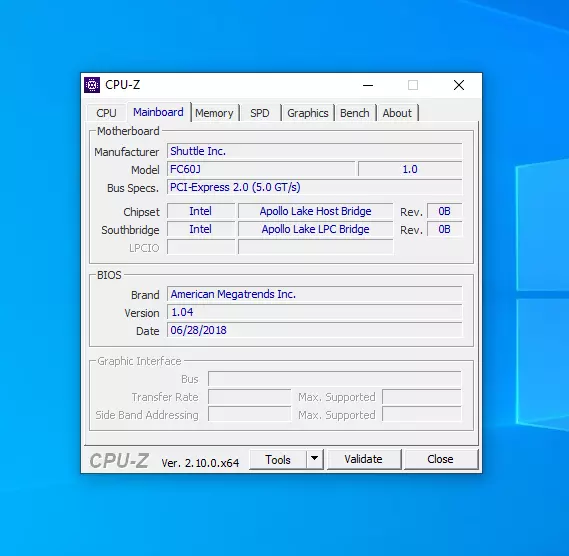Click the empty LPCIO vendor field
This screenshot has width=569, height=556.
tap(201, 248)
